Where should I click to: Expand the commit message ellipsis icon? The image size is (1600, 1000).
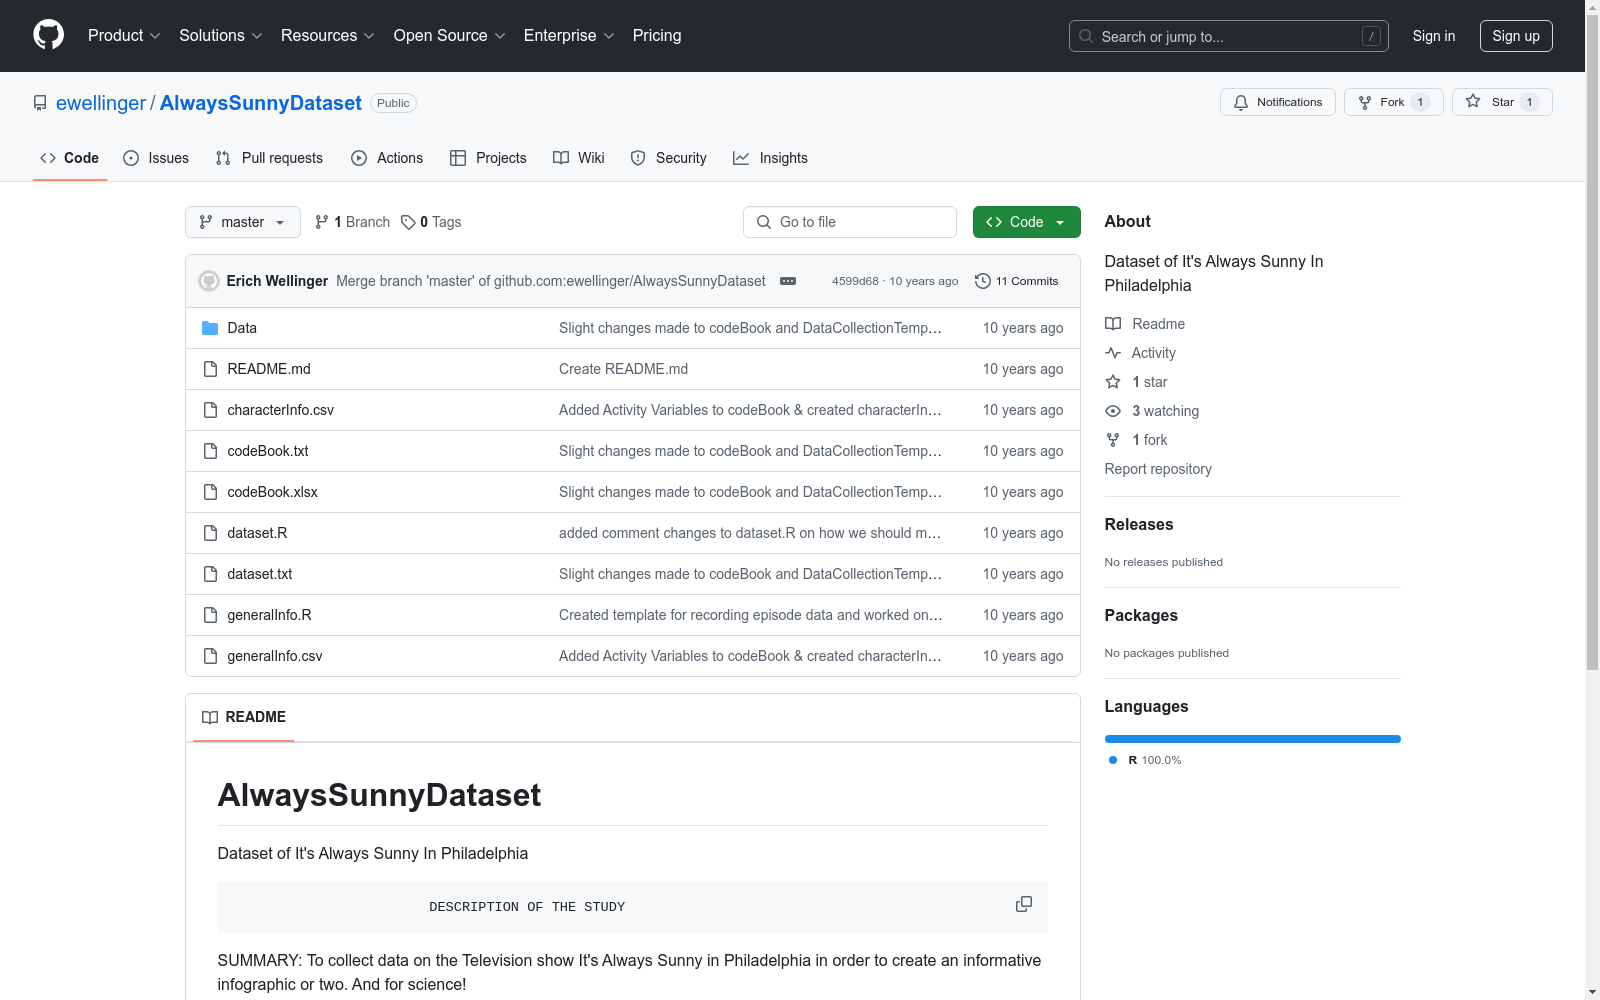point(788,281)
